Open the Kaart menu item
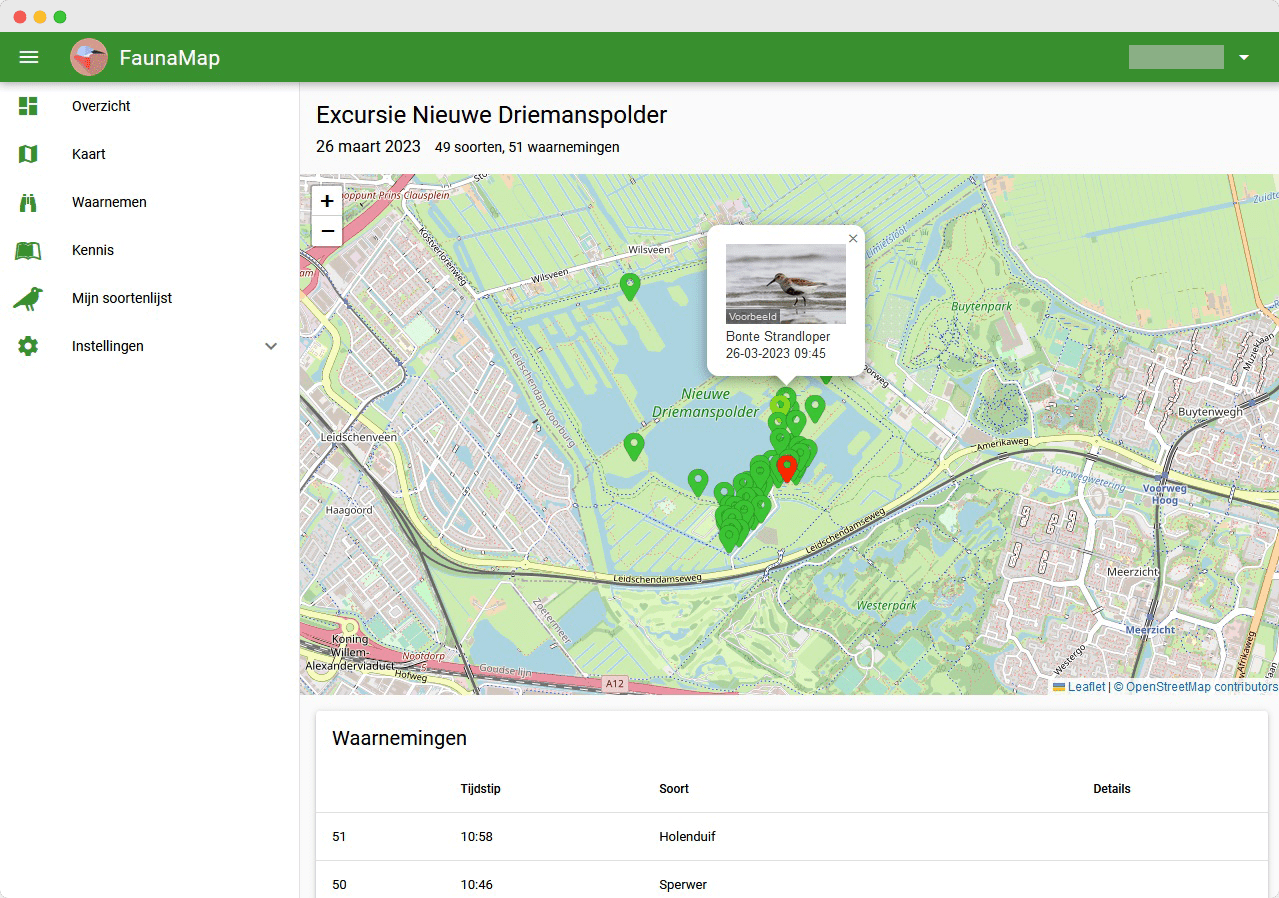The width and height of the screenshot is (1279, 898). click(x=89, y=154)
